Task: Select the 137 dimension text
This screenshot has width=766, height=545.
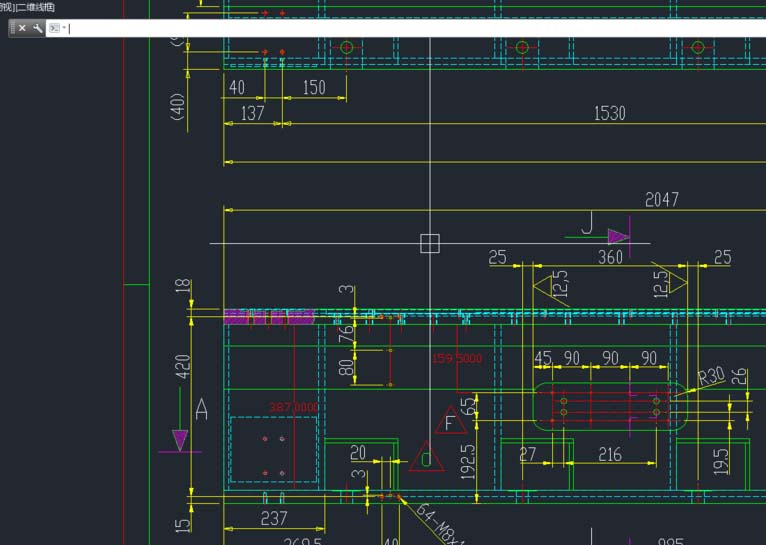Action: pos(253,113)
